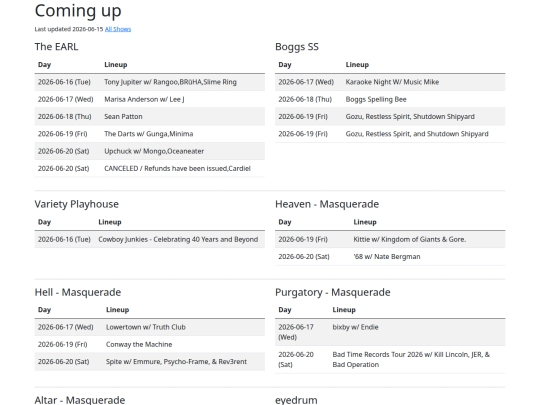The height and width of the screenshot is (405, 540).
Task: Select the bixby w/ Endie row
Action: pos(390,332)
